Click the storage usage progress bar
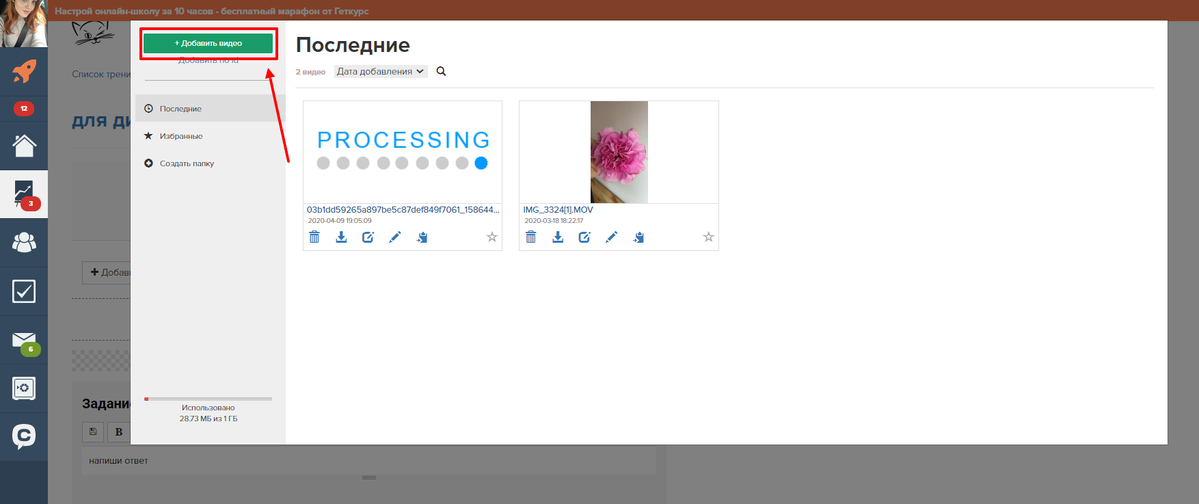The height and width of the screenshot is (504, 1199). (x=208, y=399)
